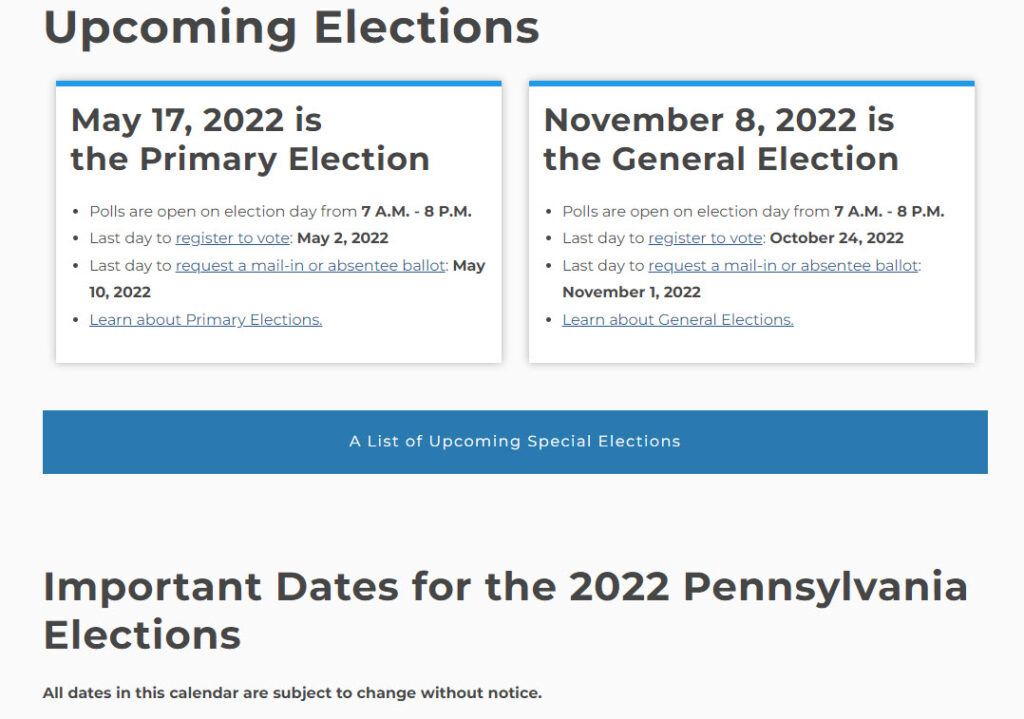Click the November 1, 2022 ballot deadline text
The width and height of the screenshot is (1024, 719).
(x=632, y=293)
